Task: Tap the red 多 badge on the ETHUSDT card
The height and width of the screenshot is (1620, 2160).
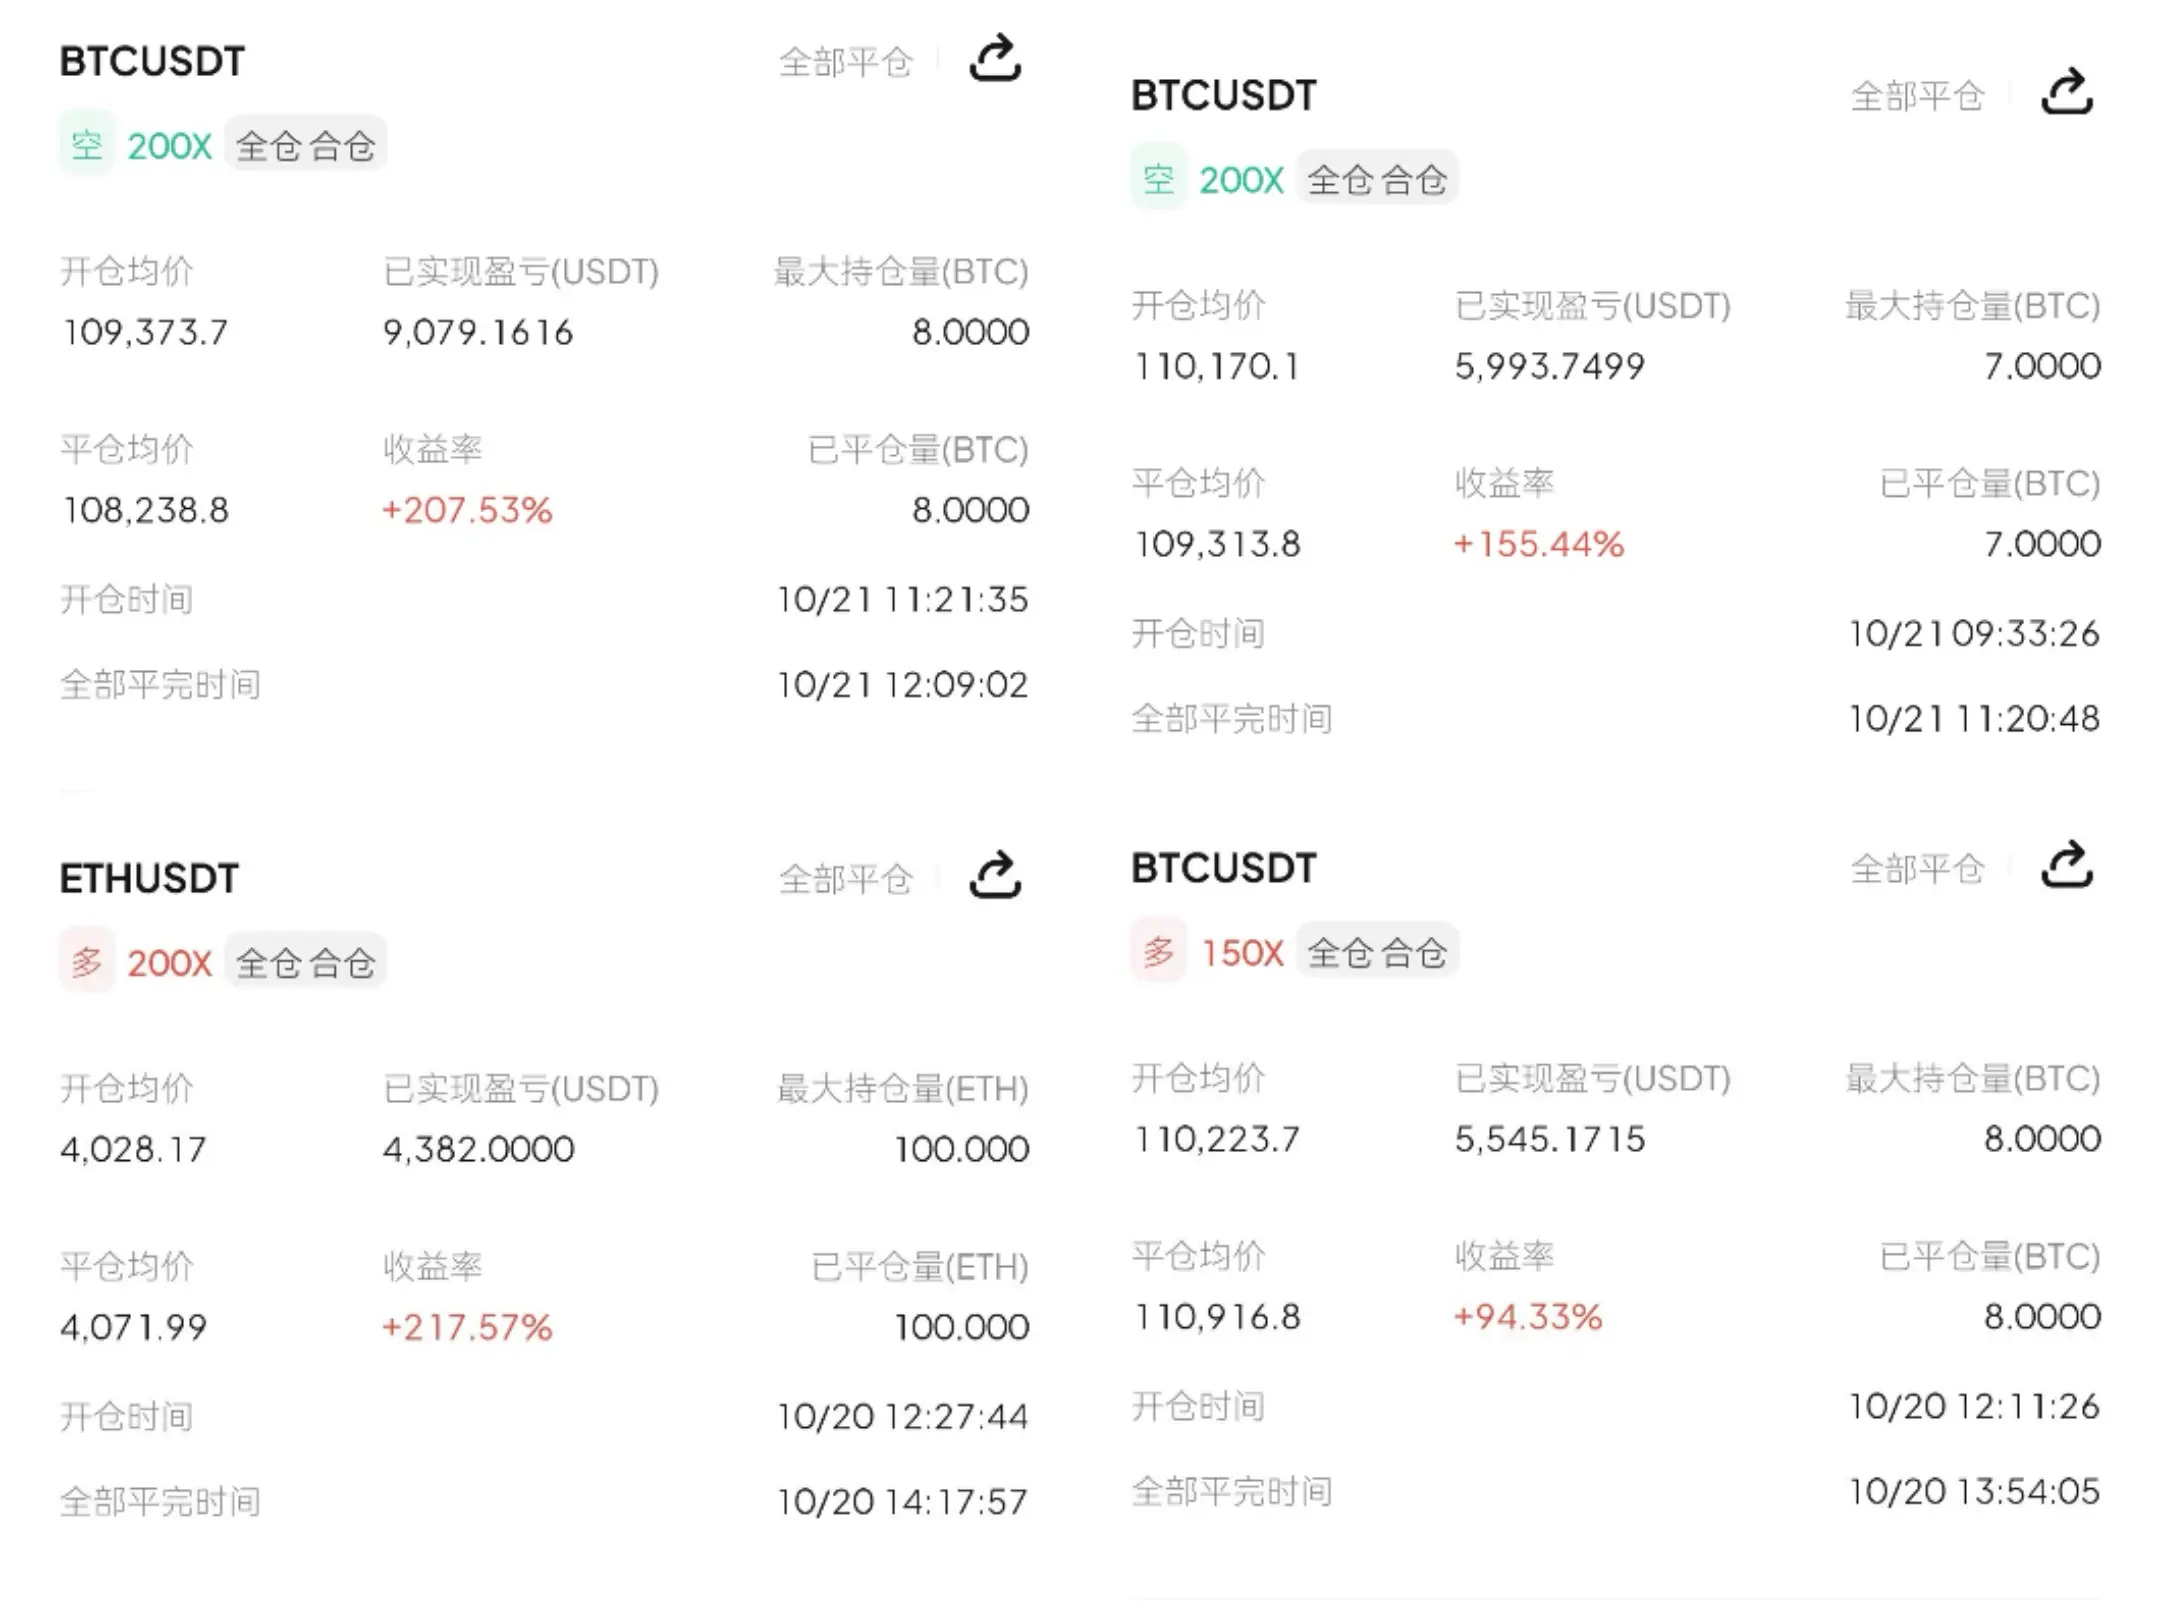Action: 87,962
